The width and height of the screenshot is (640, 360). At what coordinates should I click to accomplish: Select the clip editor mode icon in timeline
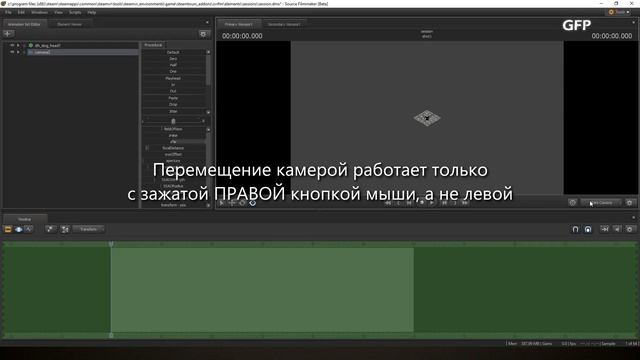8,229
